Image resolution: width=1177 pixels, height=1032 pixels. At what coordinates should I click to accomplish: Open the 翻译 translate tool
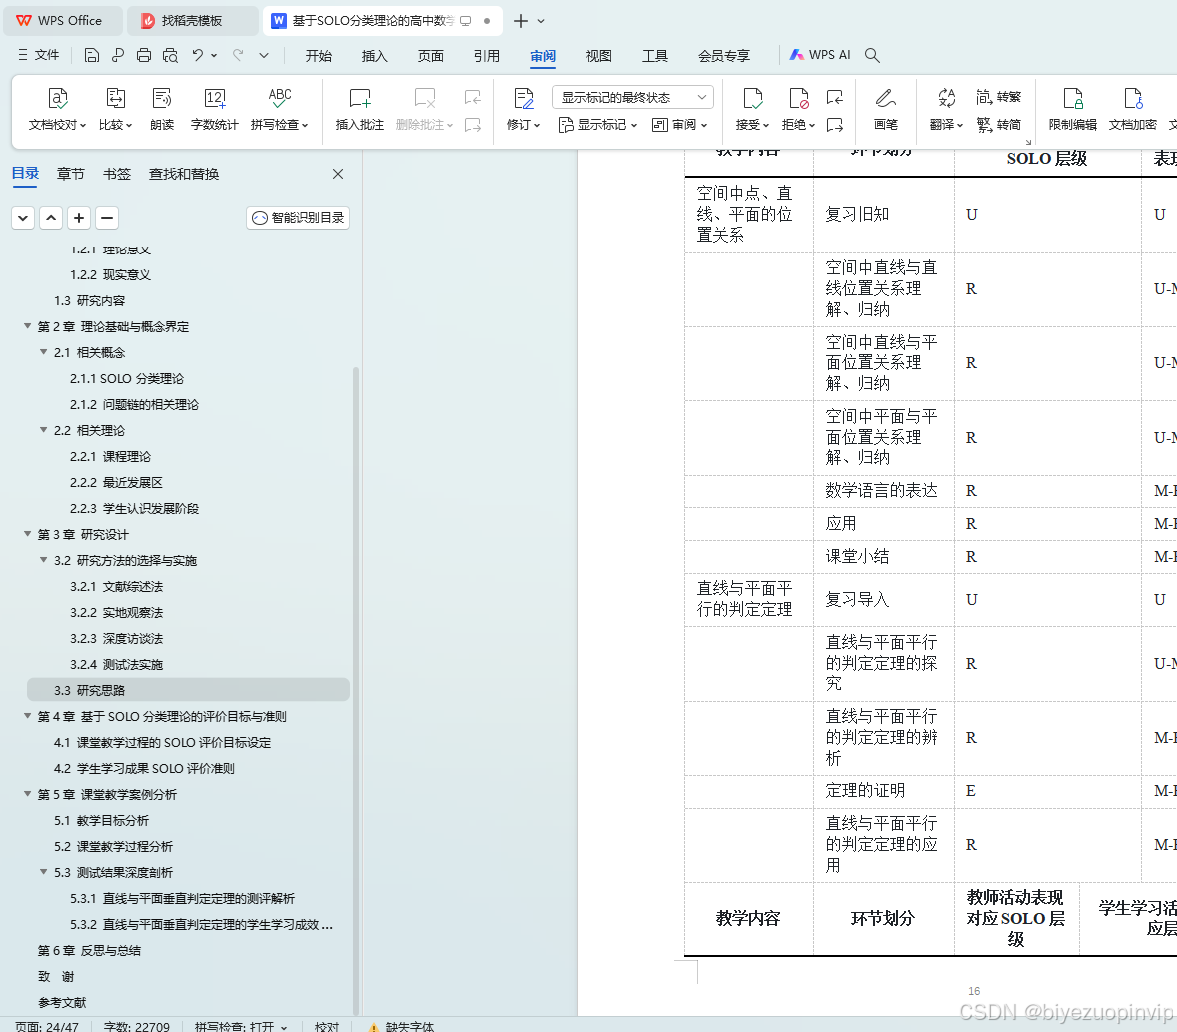(946, 110)
